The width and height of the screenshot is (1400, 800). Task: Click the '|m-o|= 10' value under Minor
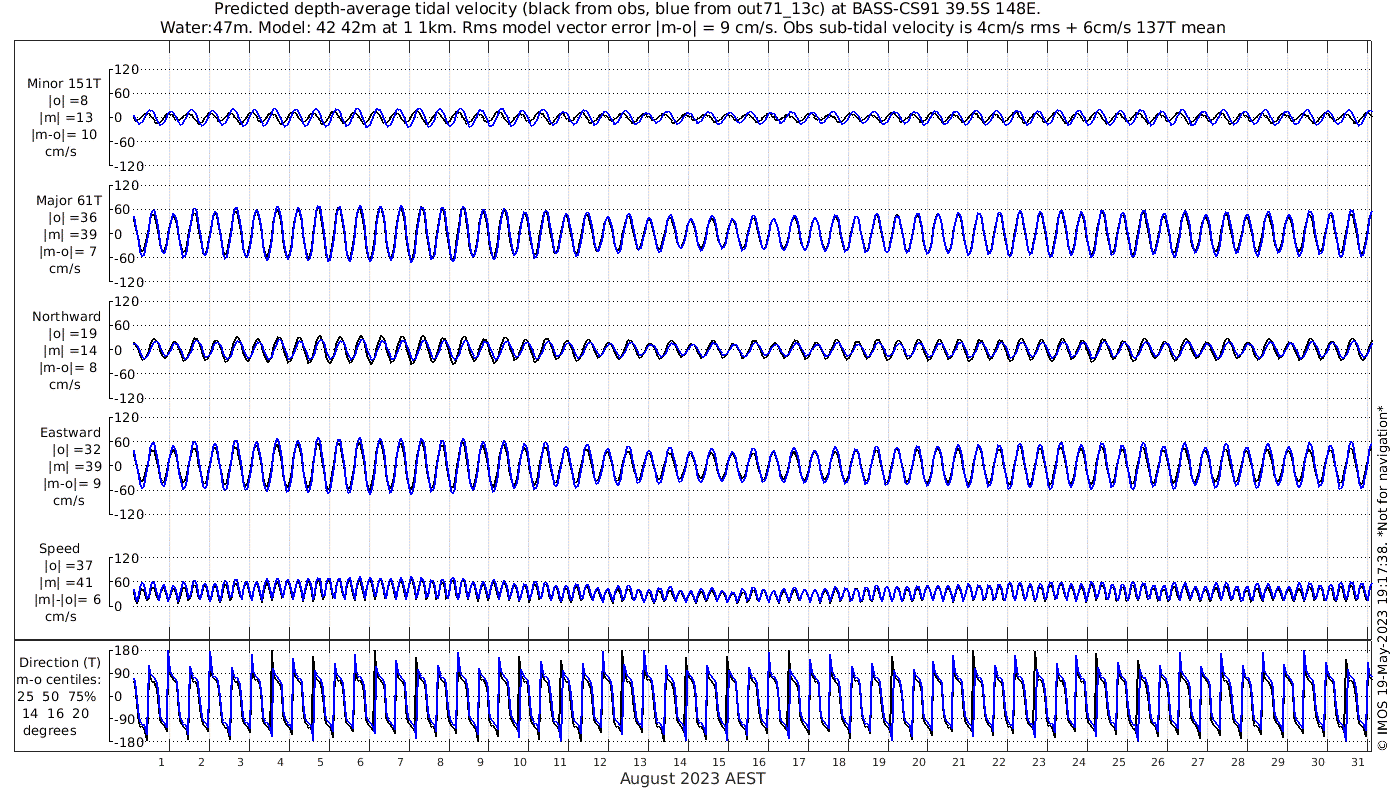pos(64,134)
